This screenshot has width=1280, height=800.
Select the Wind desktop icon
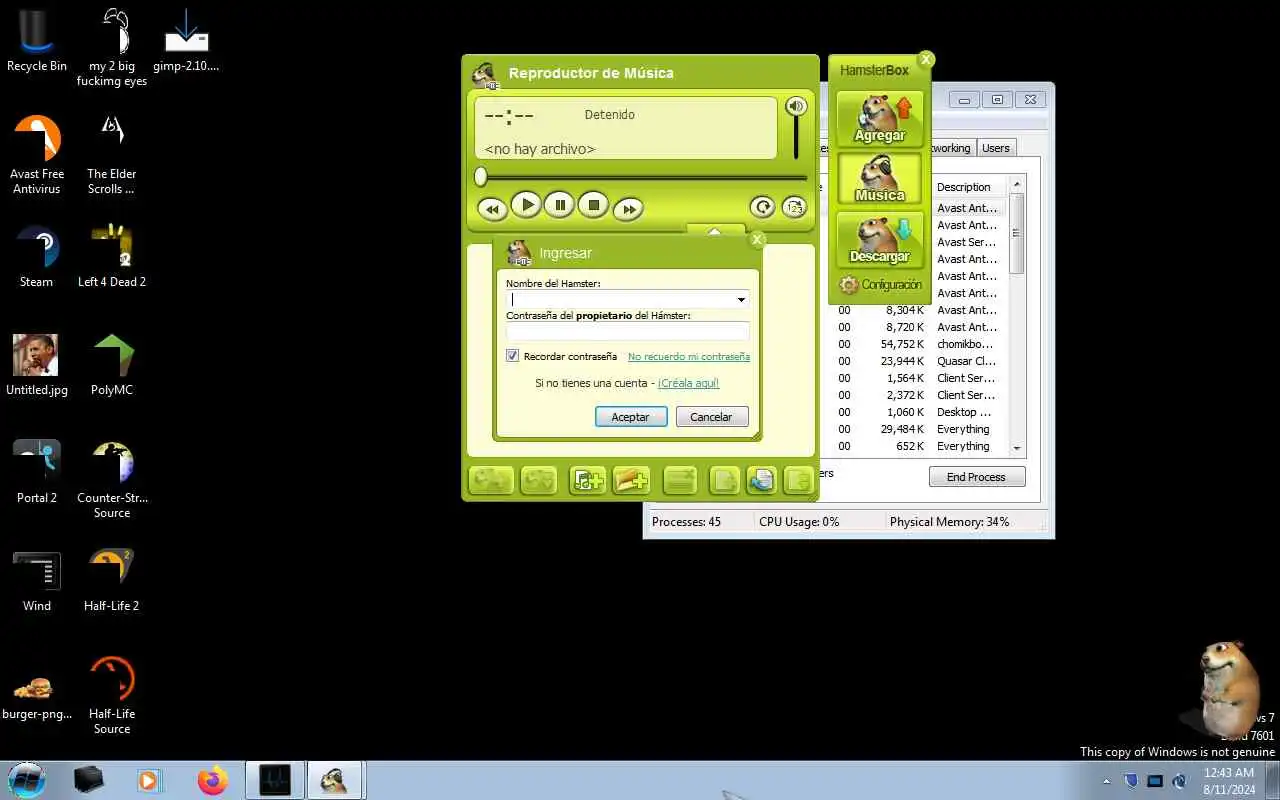pos(37,581)
